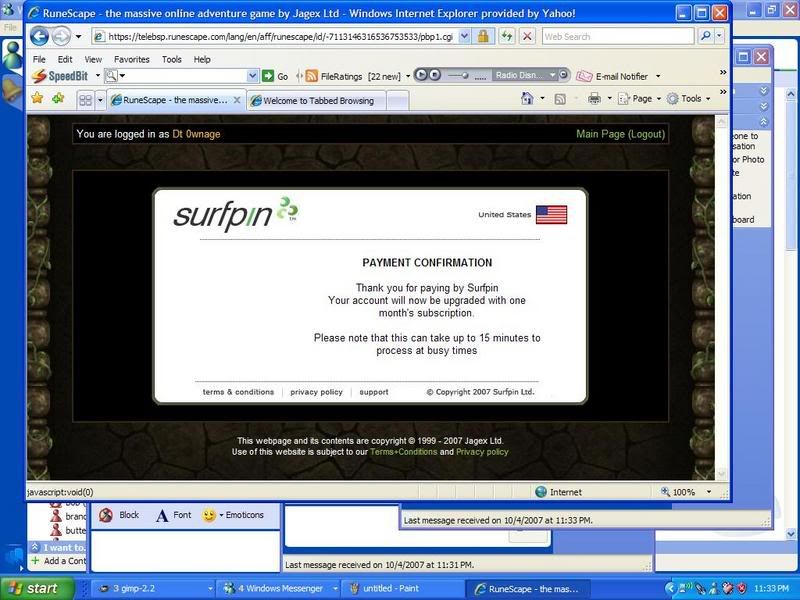Open the Quick Tabs list dropdown arrow
The height and width of the screenshot is (600, 800).
coord(100,100)
